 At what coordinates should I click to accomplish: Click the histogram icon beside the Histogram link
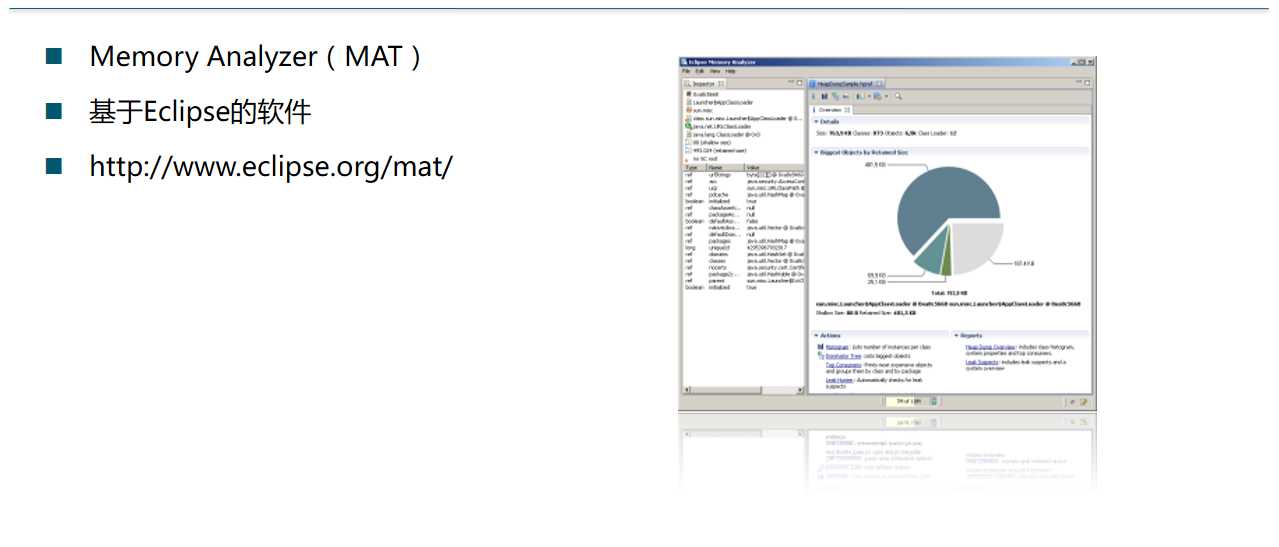(820, 347)
